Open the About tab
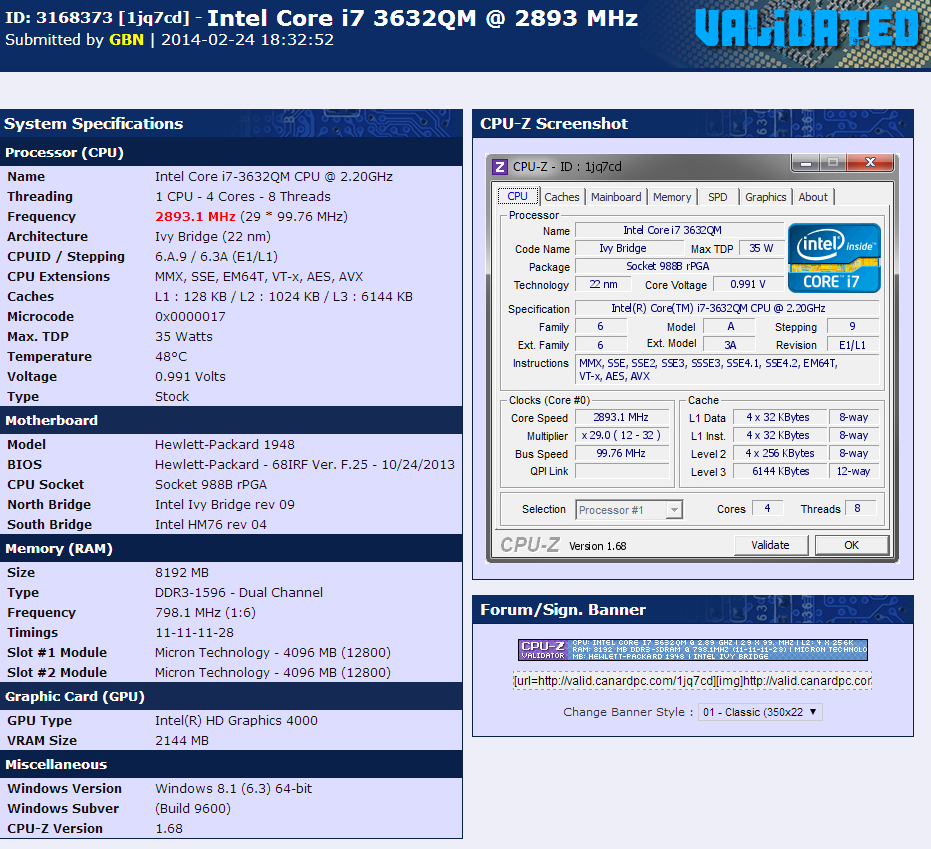Viewport: 931px width, 849px height. click(813, 197)
